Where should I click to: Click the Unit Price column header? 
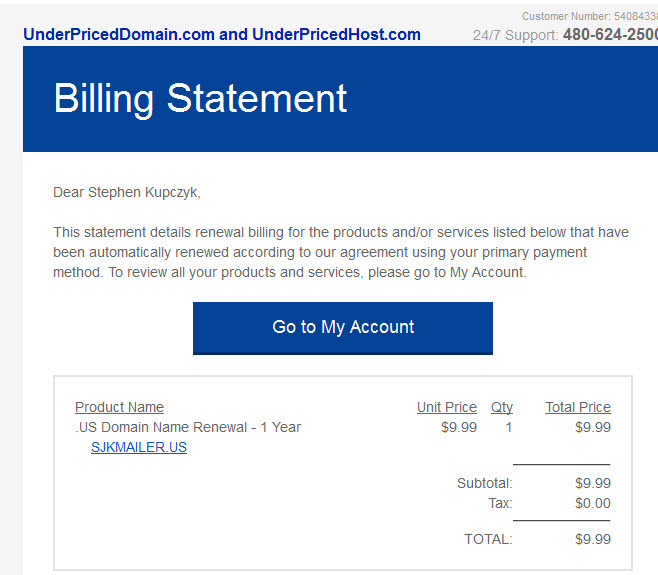click(446, 407)
